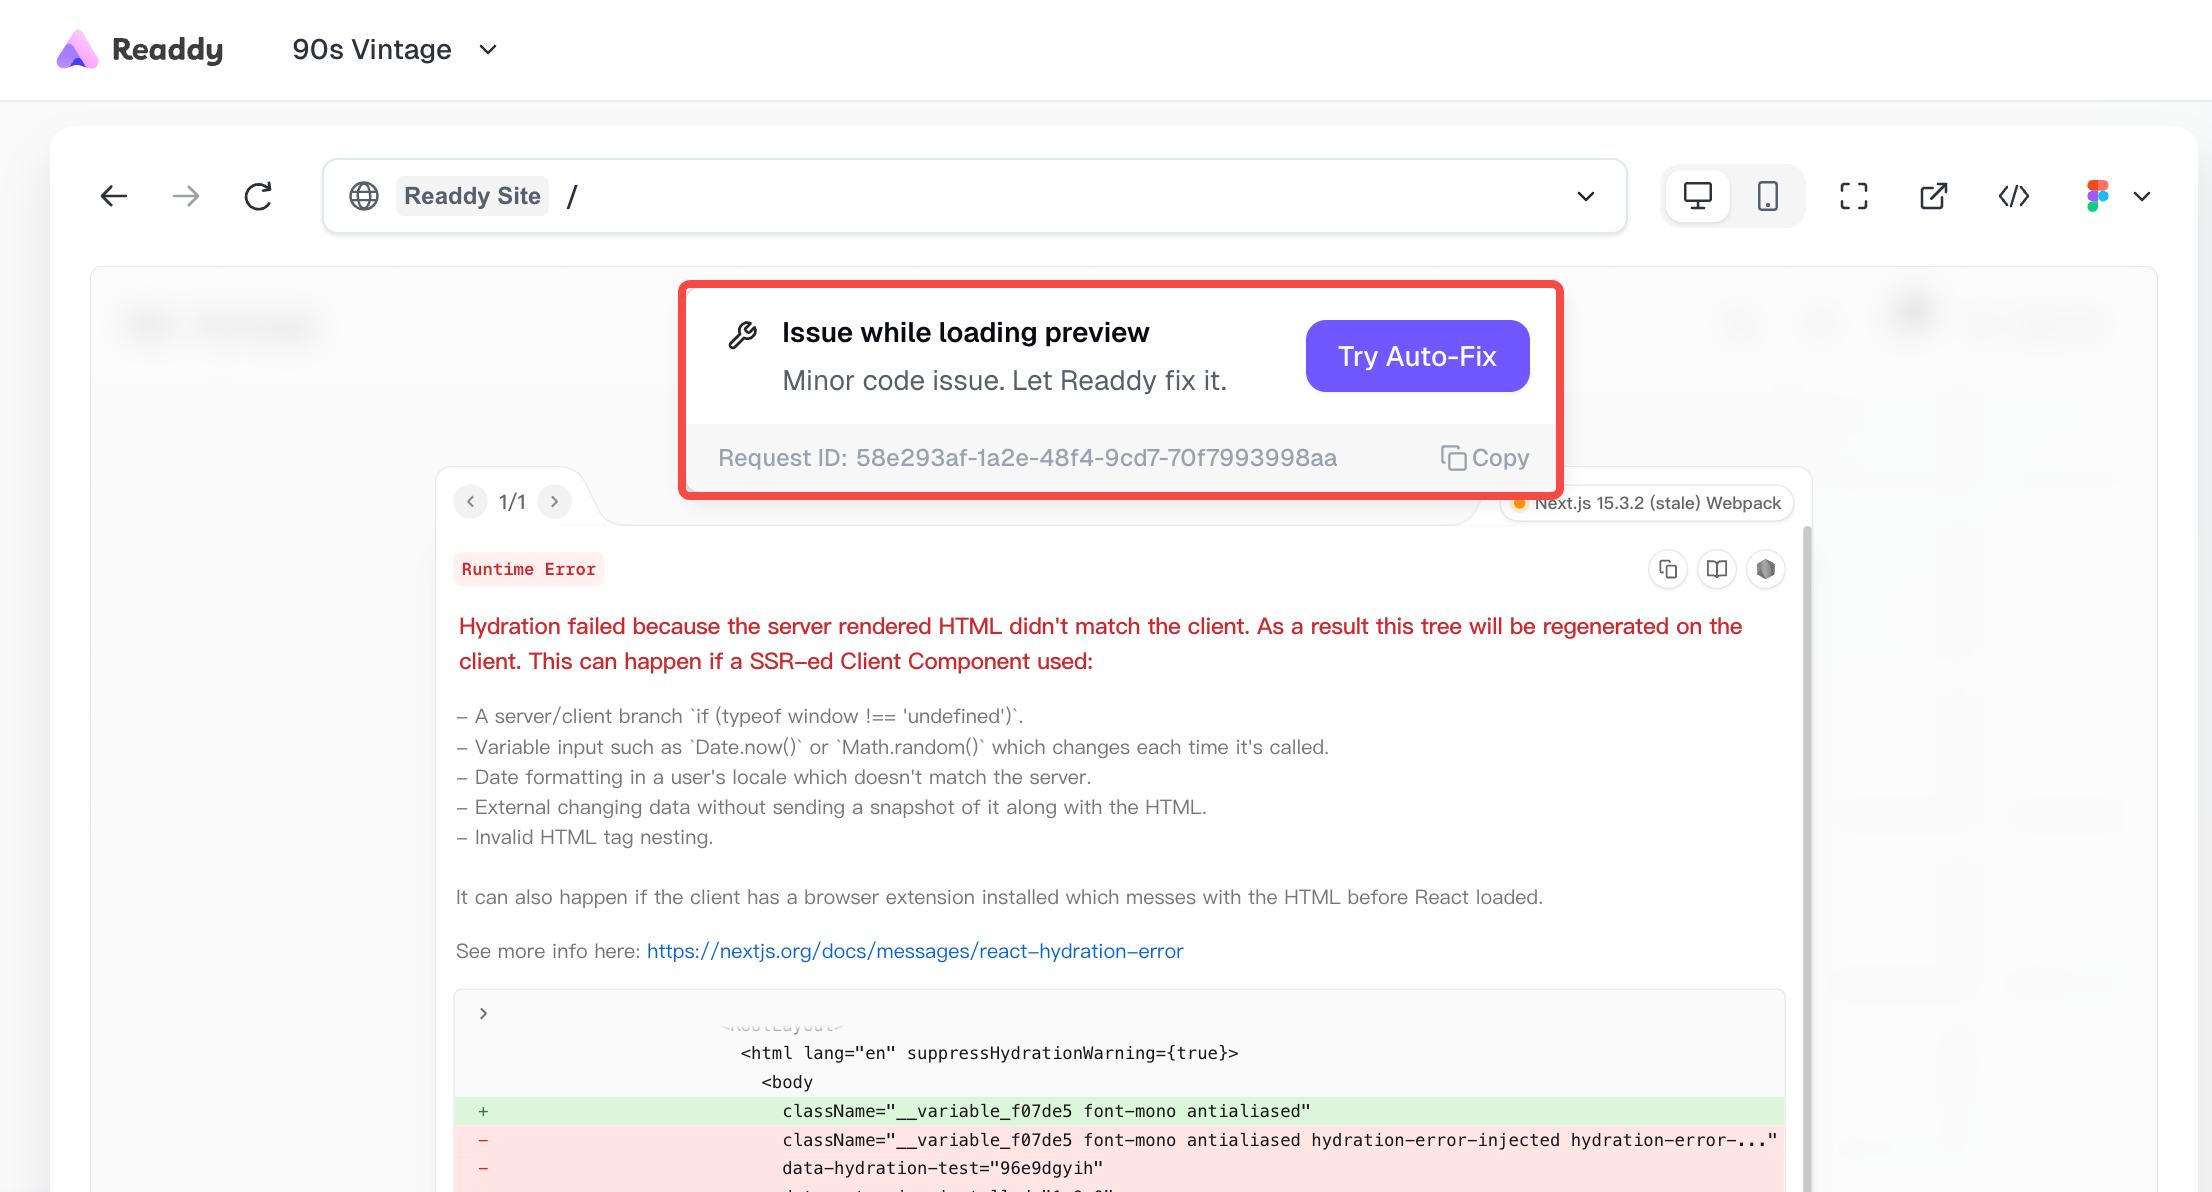Switch to desktop preview mode

click(1697, 196)
